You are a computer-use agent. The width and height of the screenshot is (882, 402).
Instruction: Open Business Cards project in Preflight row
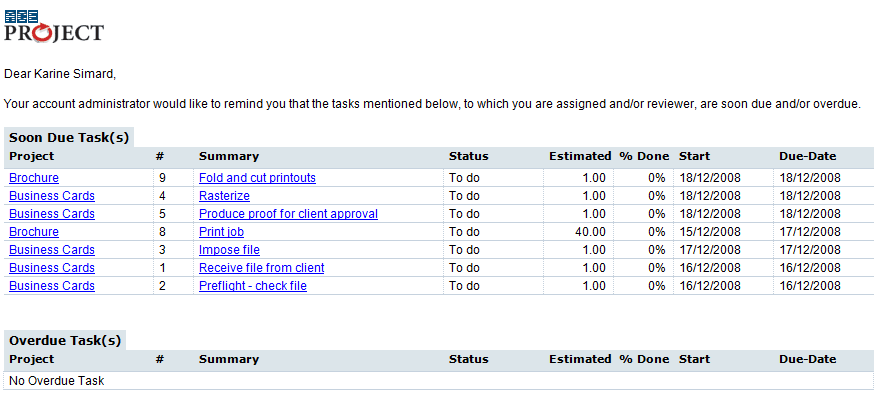[x=52, y=286]
